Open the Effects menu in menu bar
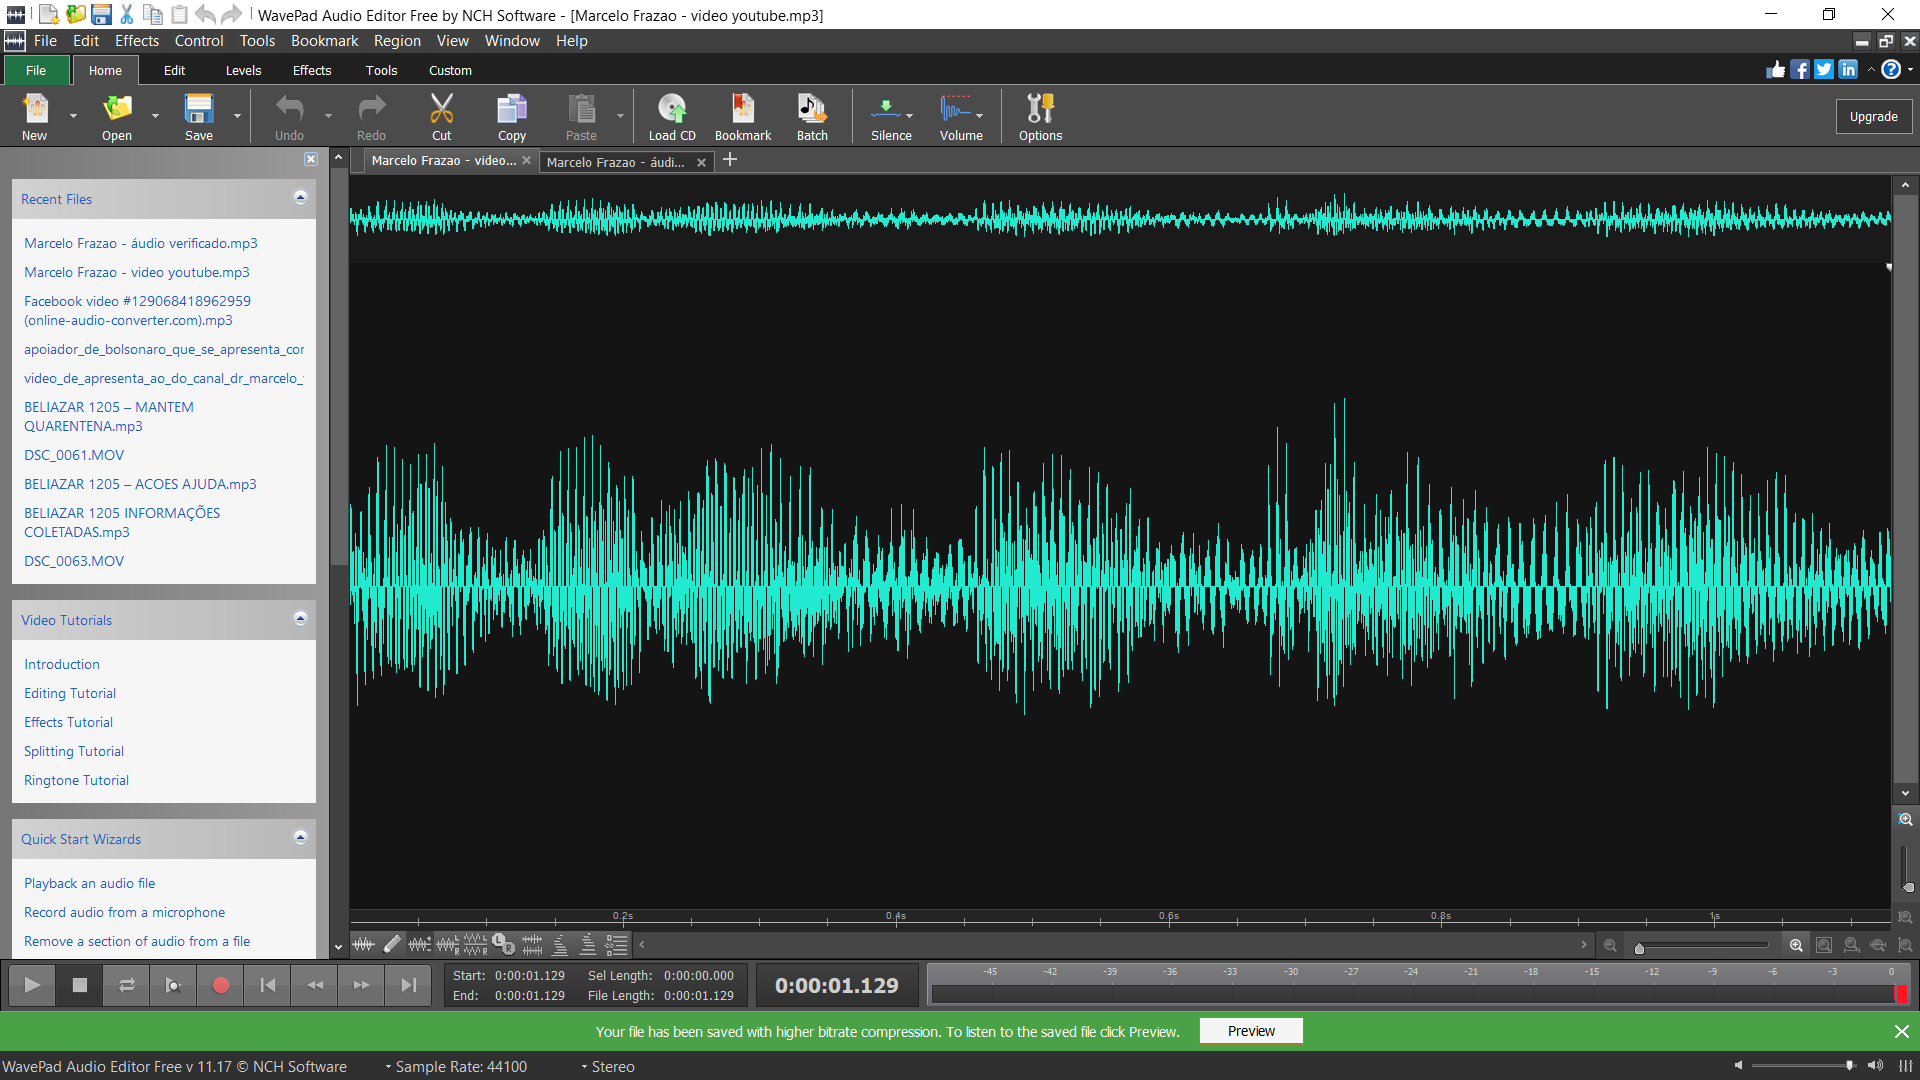This screenshot has height=1080, width=1920. pyautogui.click(x=137, y=40)
